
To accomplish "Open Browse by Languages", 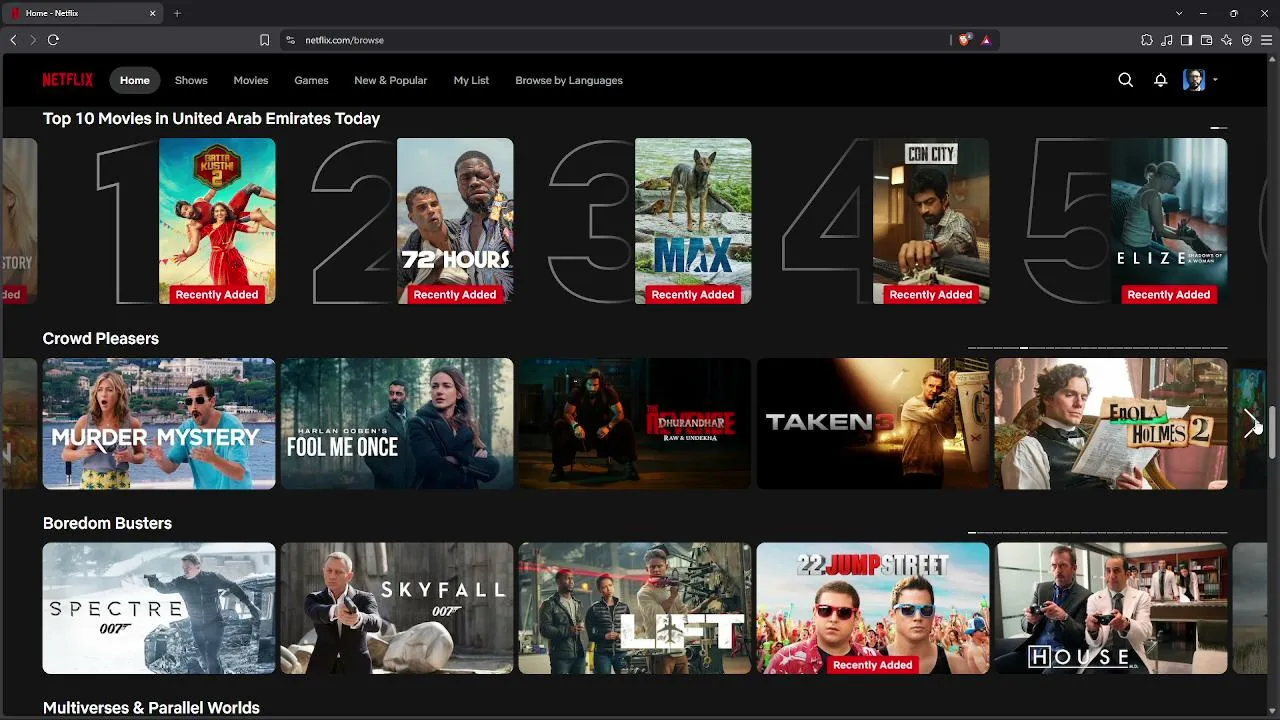I will [569, 80].
